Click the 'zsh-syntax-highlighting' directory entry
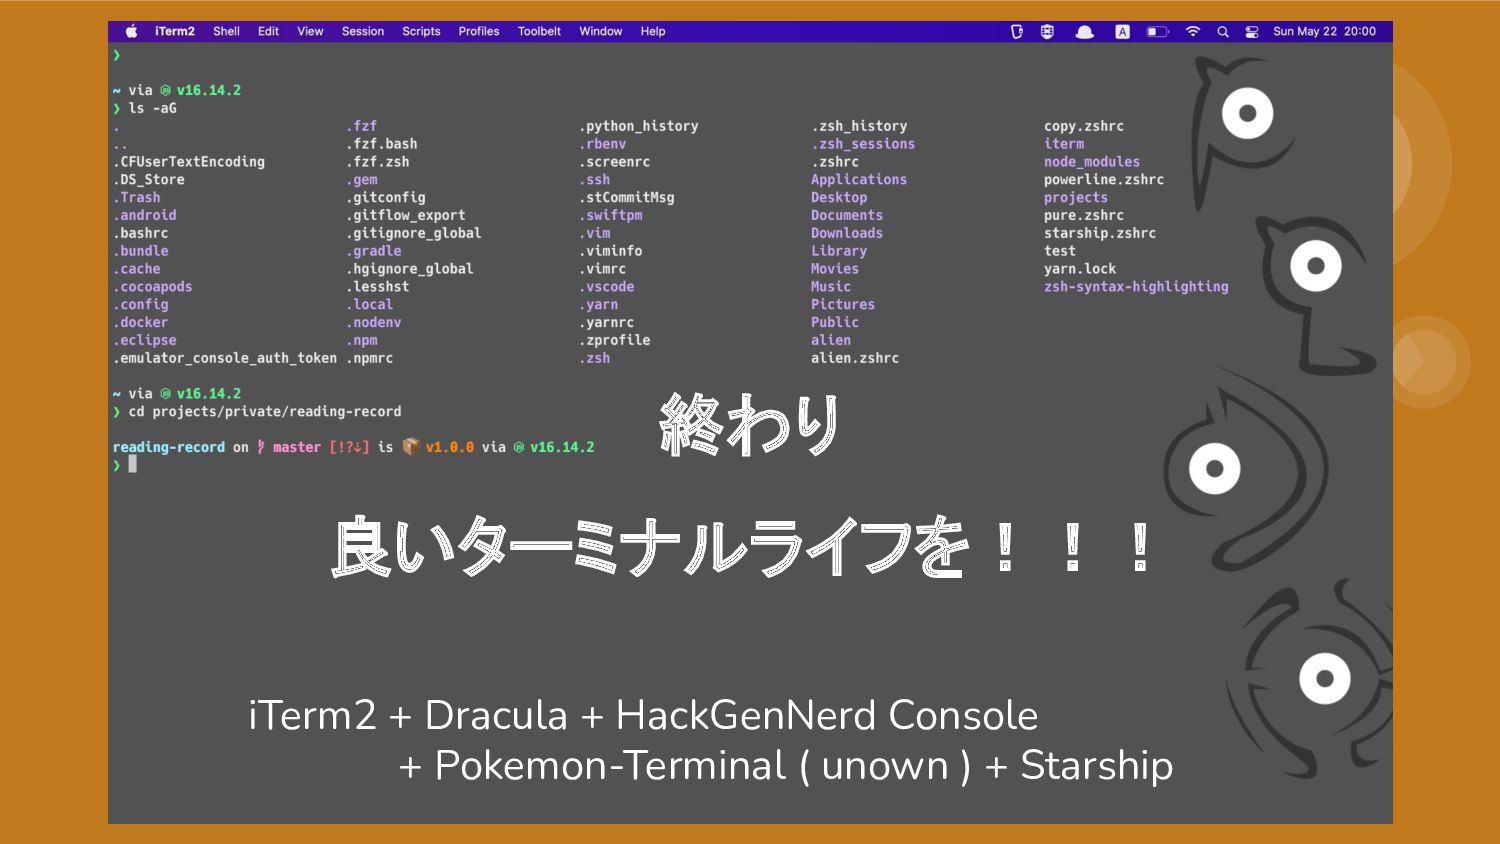The height and width of the screenshot is (844, 1500). 1136,287
